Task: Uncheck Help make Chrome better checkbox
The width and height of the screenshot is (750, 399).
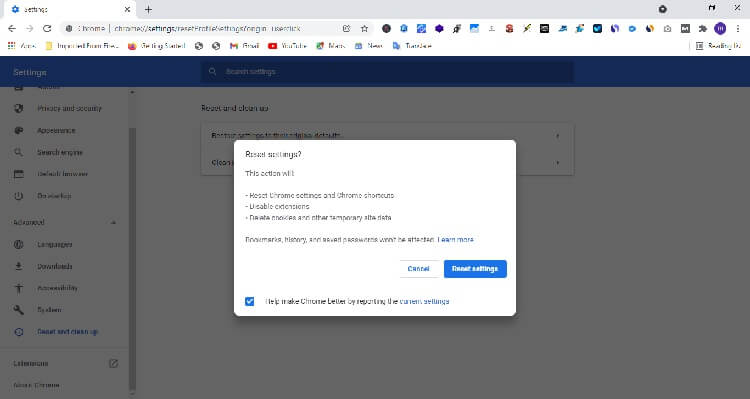Action: (x=250, y=301)
